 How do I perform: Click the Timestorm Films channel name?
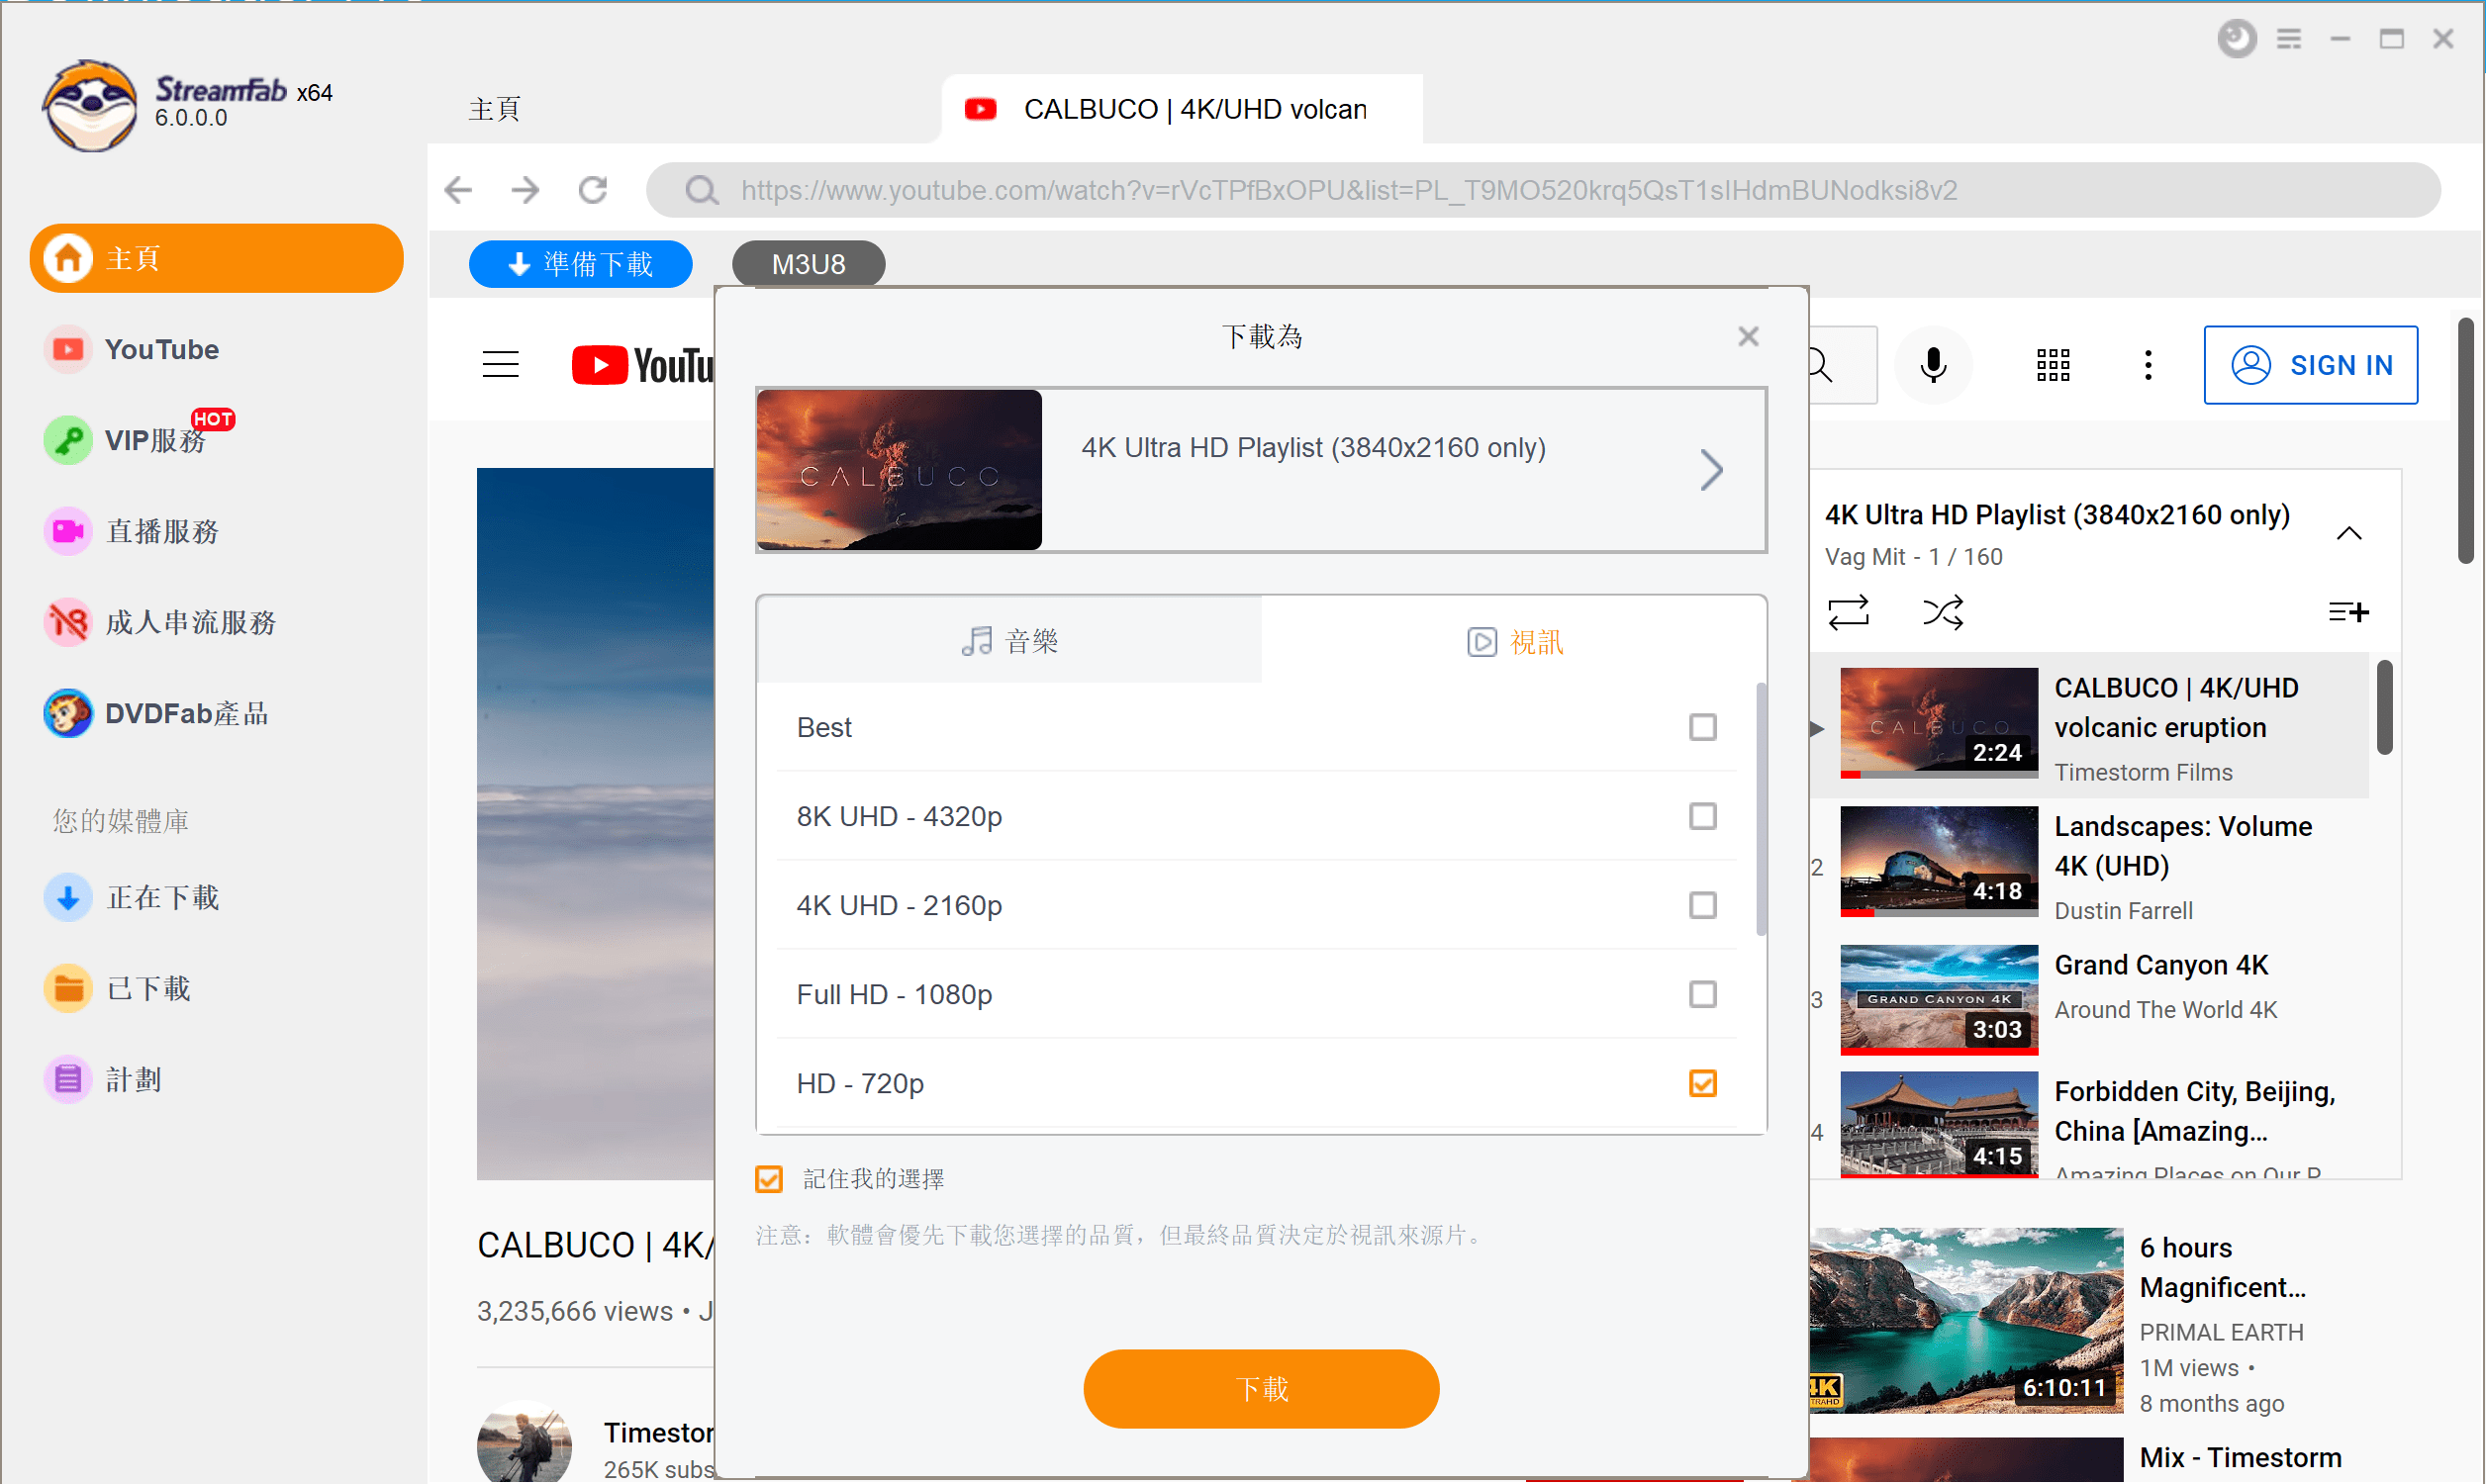[2142, 772]
